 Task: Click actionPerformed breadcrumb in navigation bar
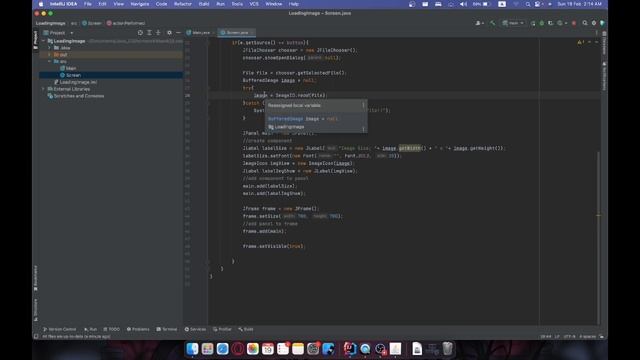click(x=126, y=23)
